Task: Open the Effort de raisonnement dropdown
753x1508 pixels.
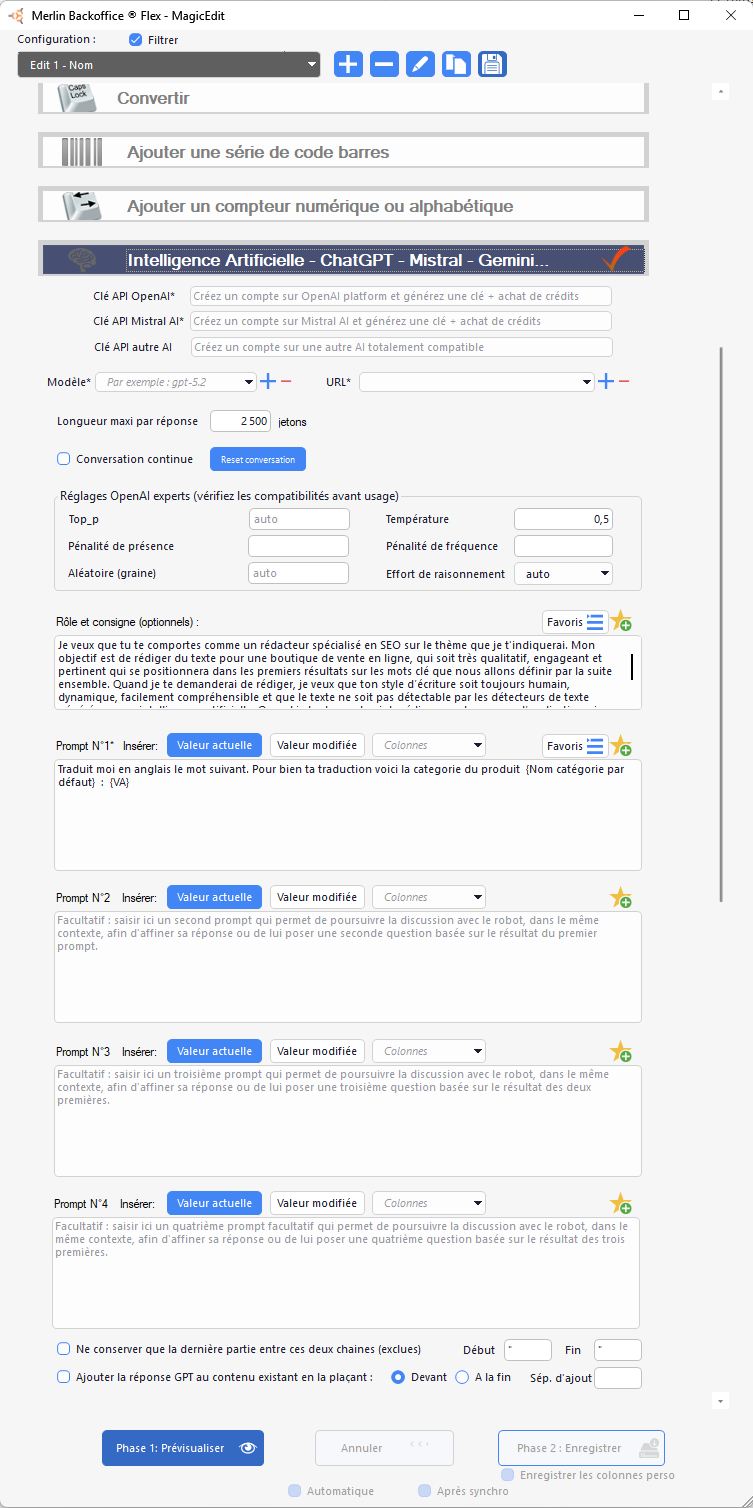Action: [x=562, y=574]
